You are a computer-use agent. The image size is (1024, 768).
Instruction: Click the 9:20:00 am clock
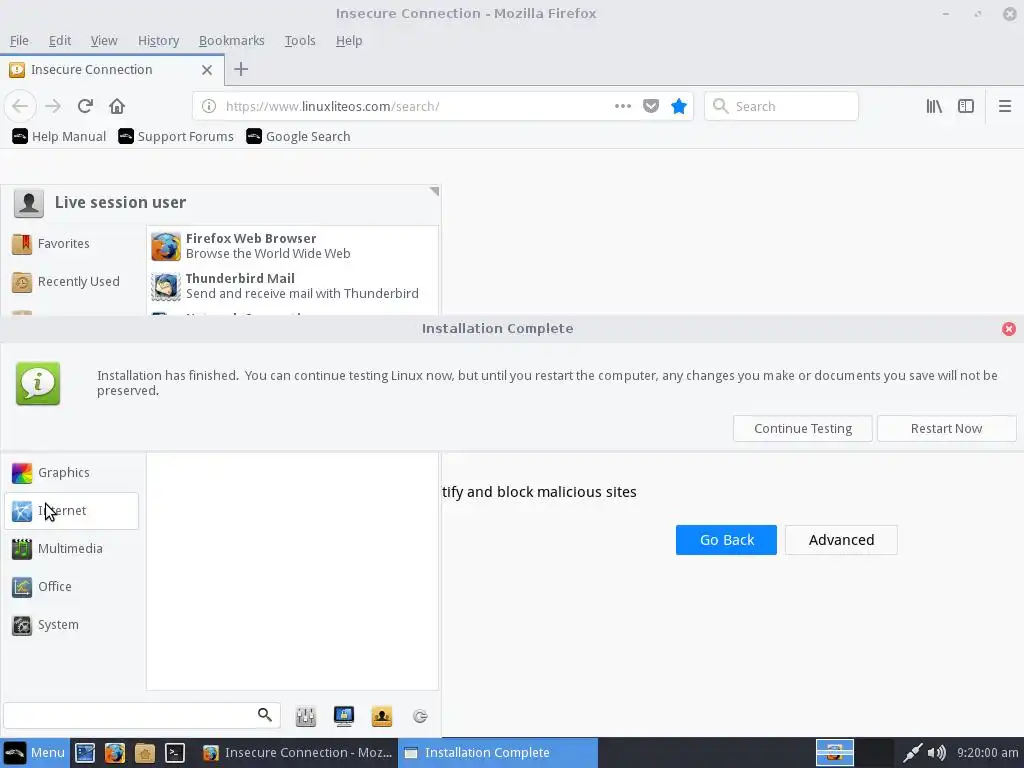987,753
